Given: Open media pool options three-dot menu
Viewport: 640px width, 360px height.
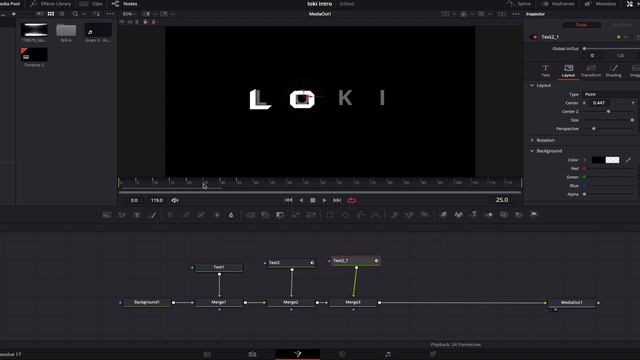Looking at the screenshot, I should 110,14.
